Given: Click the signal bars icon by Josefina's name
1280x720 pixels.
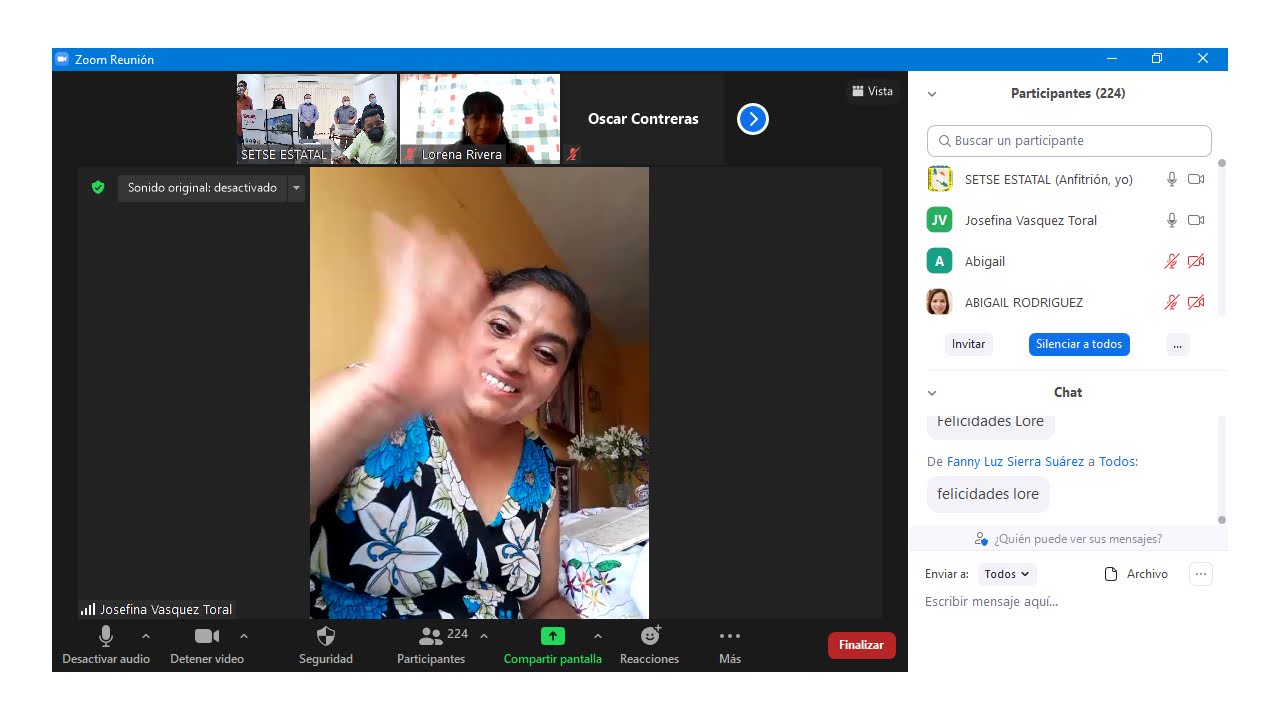Looking at the screenshot, I should coord(88,609).
